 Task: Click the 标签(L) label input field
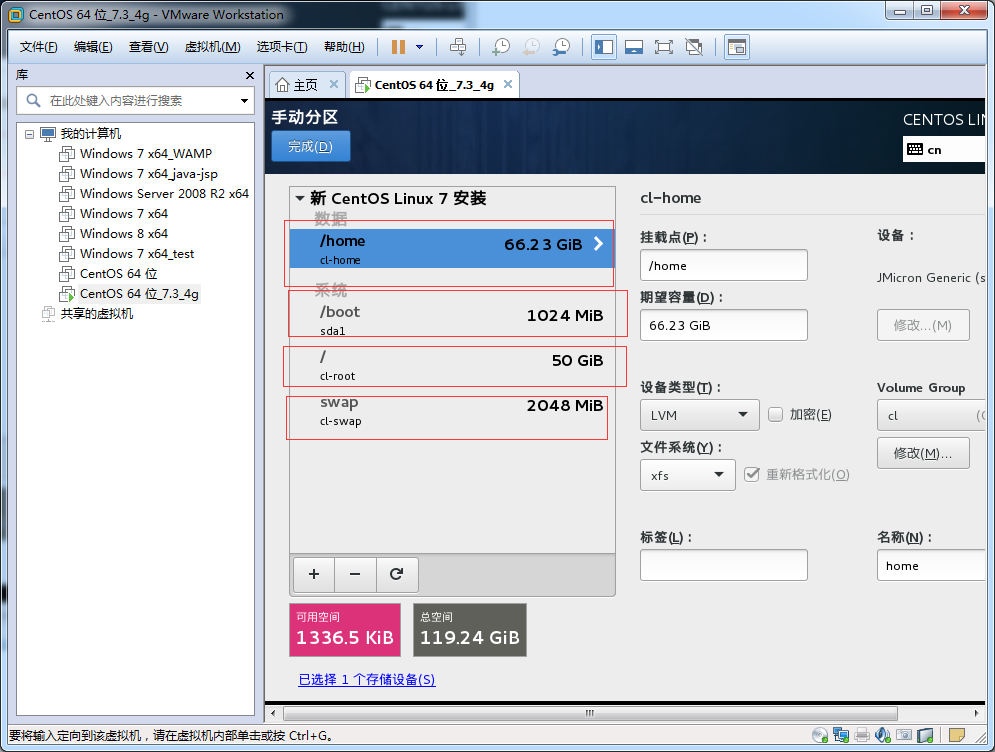click(x=723, y=565)
